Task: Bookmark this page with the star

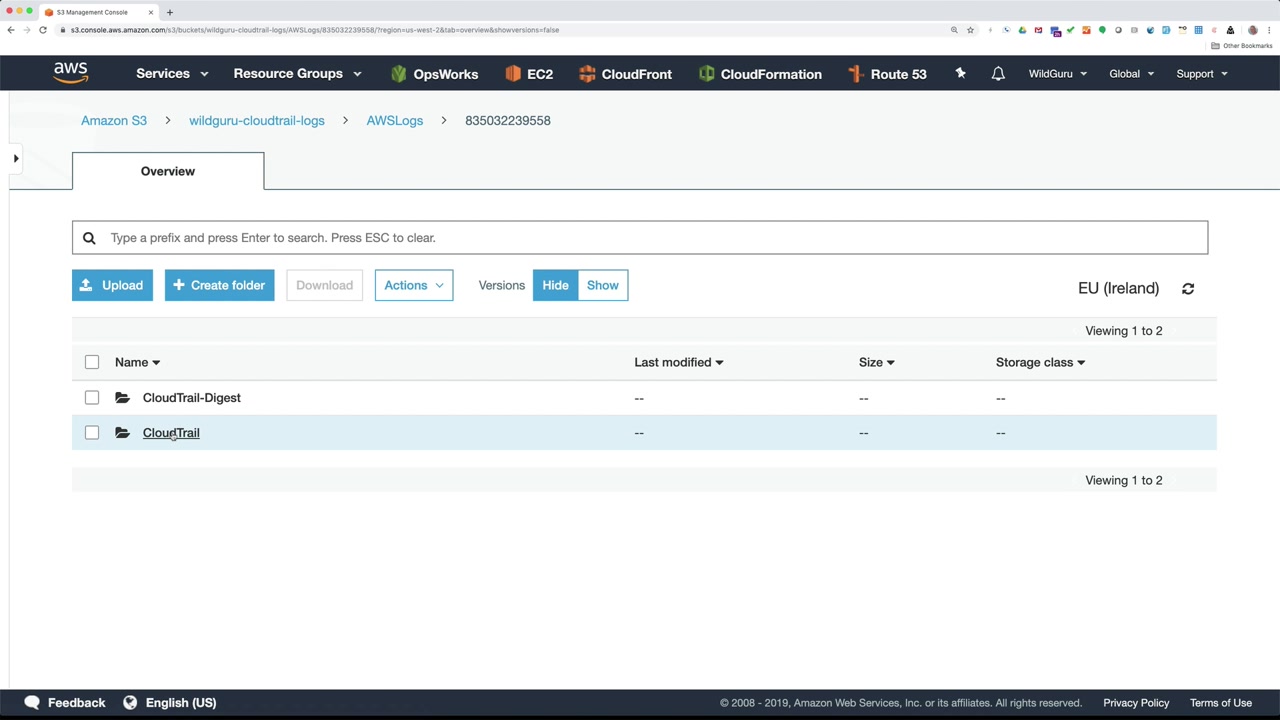Action: [x=970, y=30]
